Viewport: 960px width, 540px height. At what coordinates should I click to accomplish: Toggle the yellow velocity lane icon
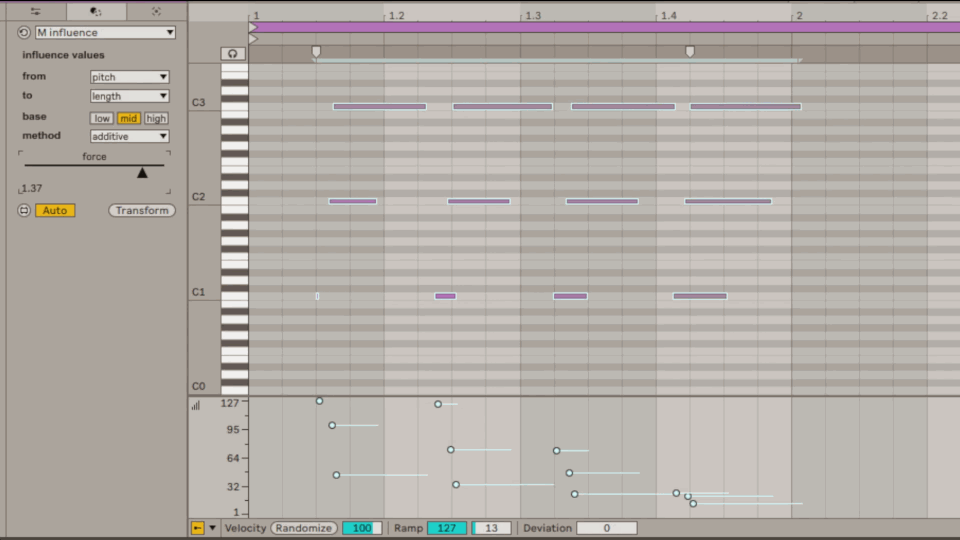197,528
